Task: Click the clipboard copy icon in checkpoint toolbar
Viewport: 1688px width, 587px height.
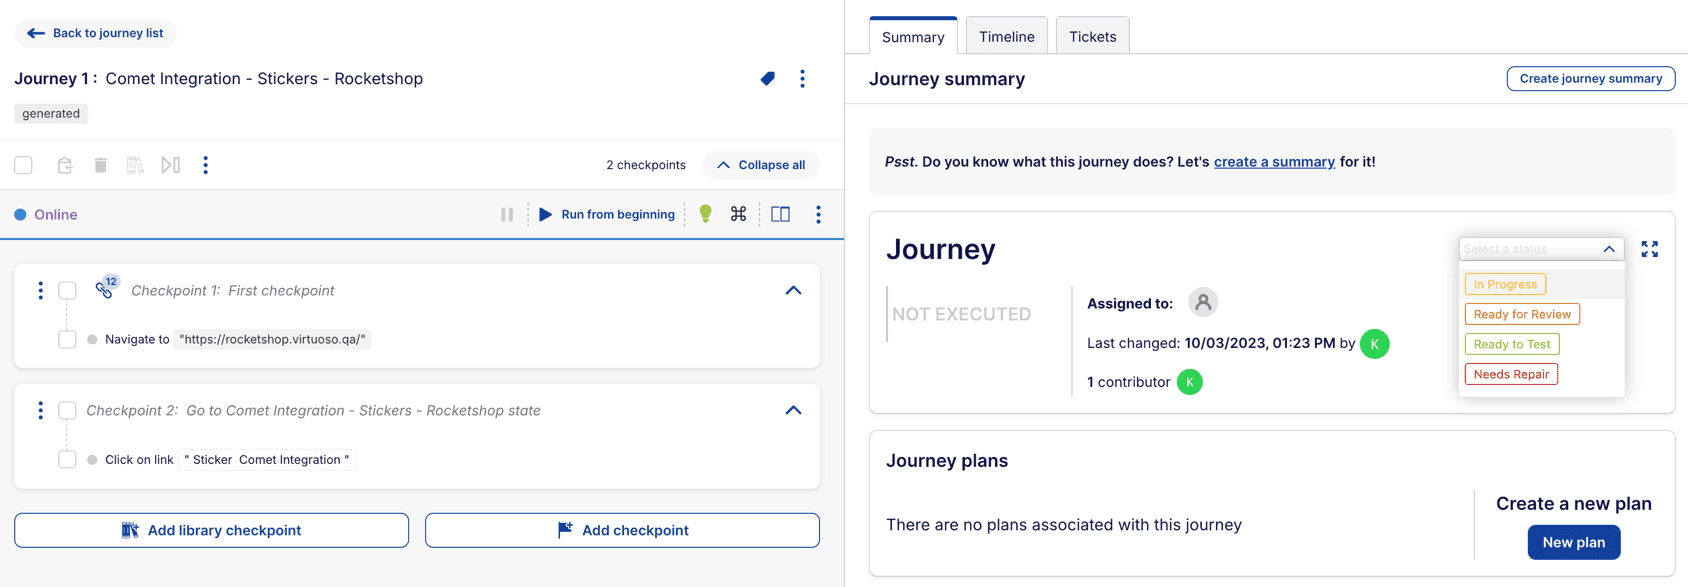Action: click(64, 164)
